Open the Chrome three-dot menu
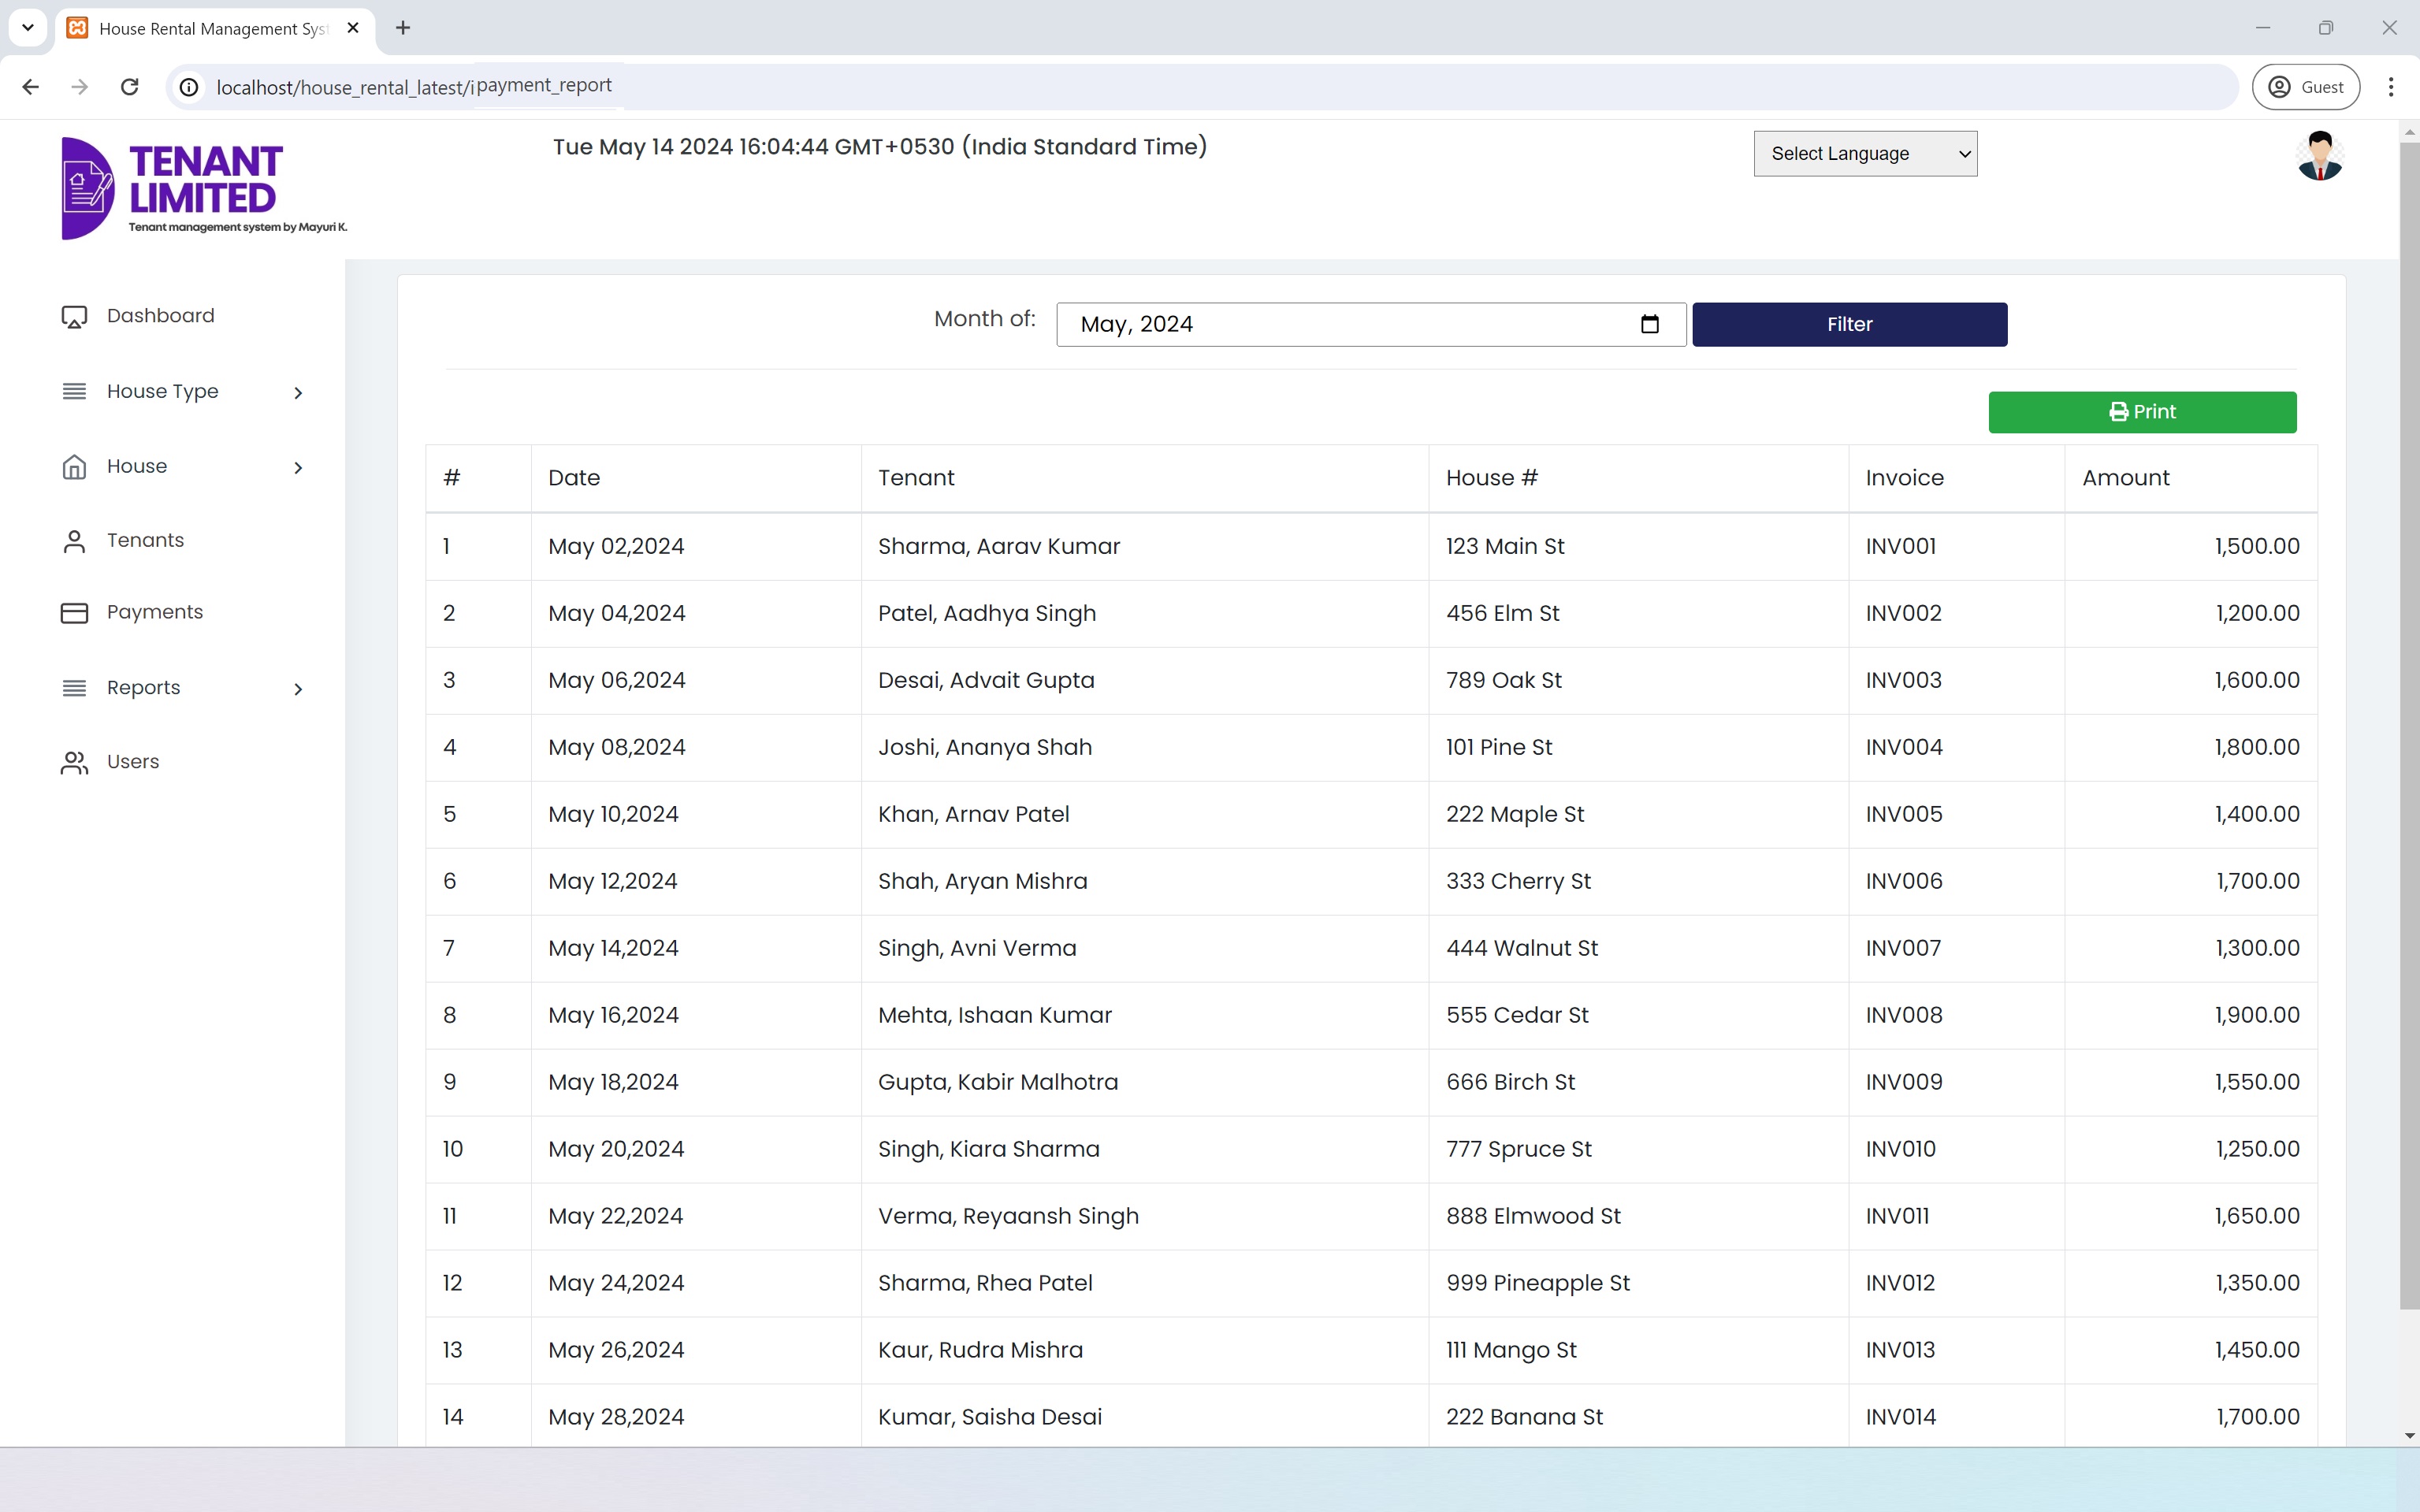Viewport: 2420px width, 1512px height. 2391,87
